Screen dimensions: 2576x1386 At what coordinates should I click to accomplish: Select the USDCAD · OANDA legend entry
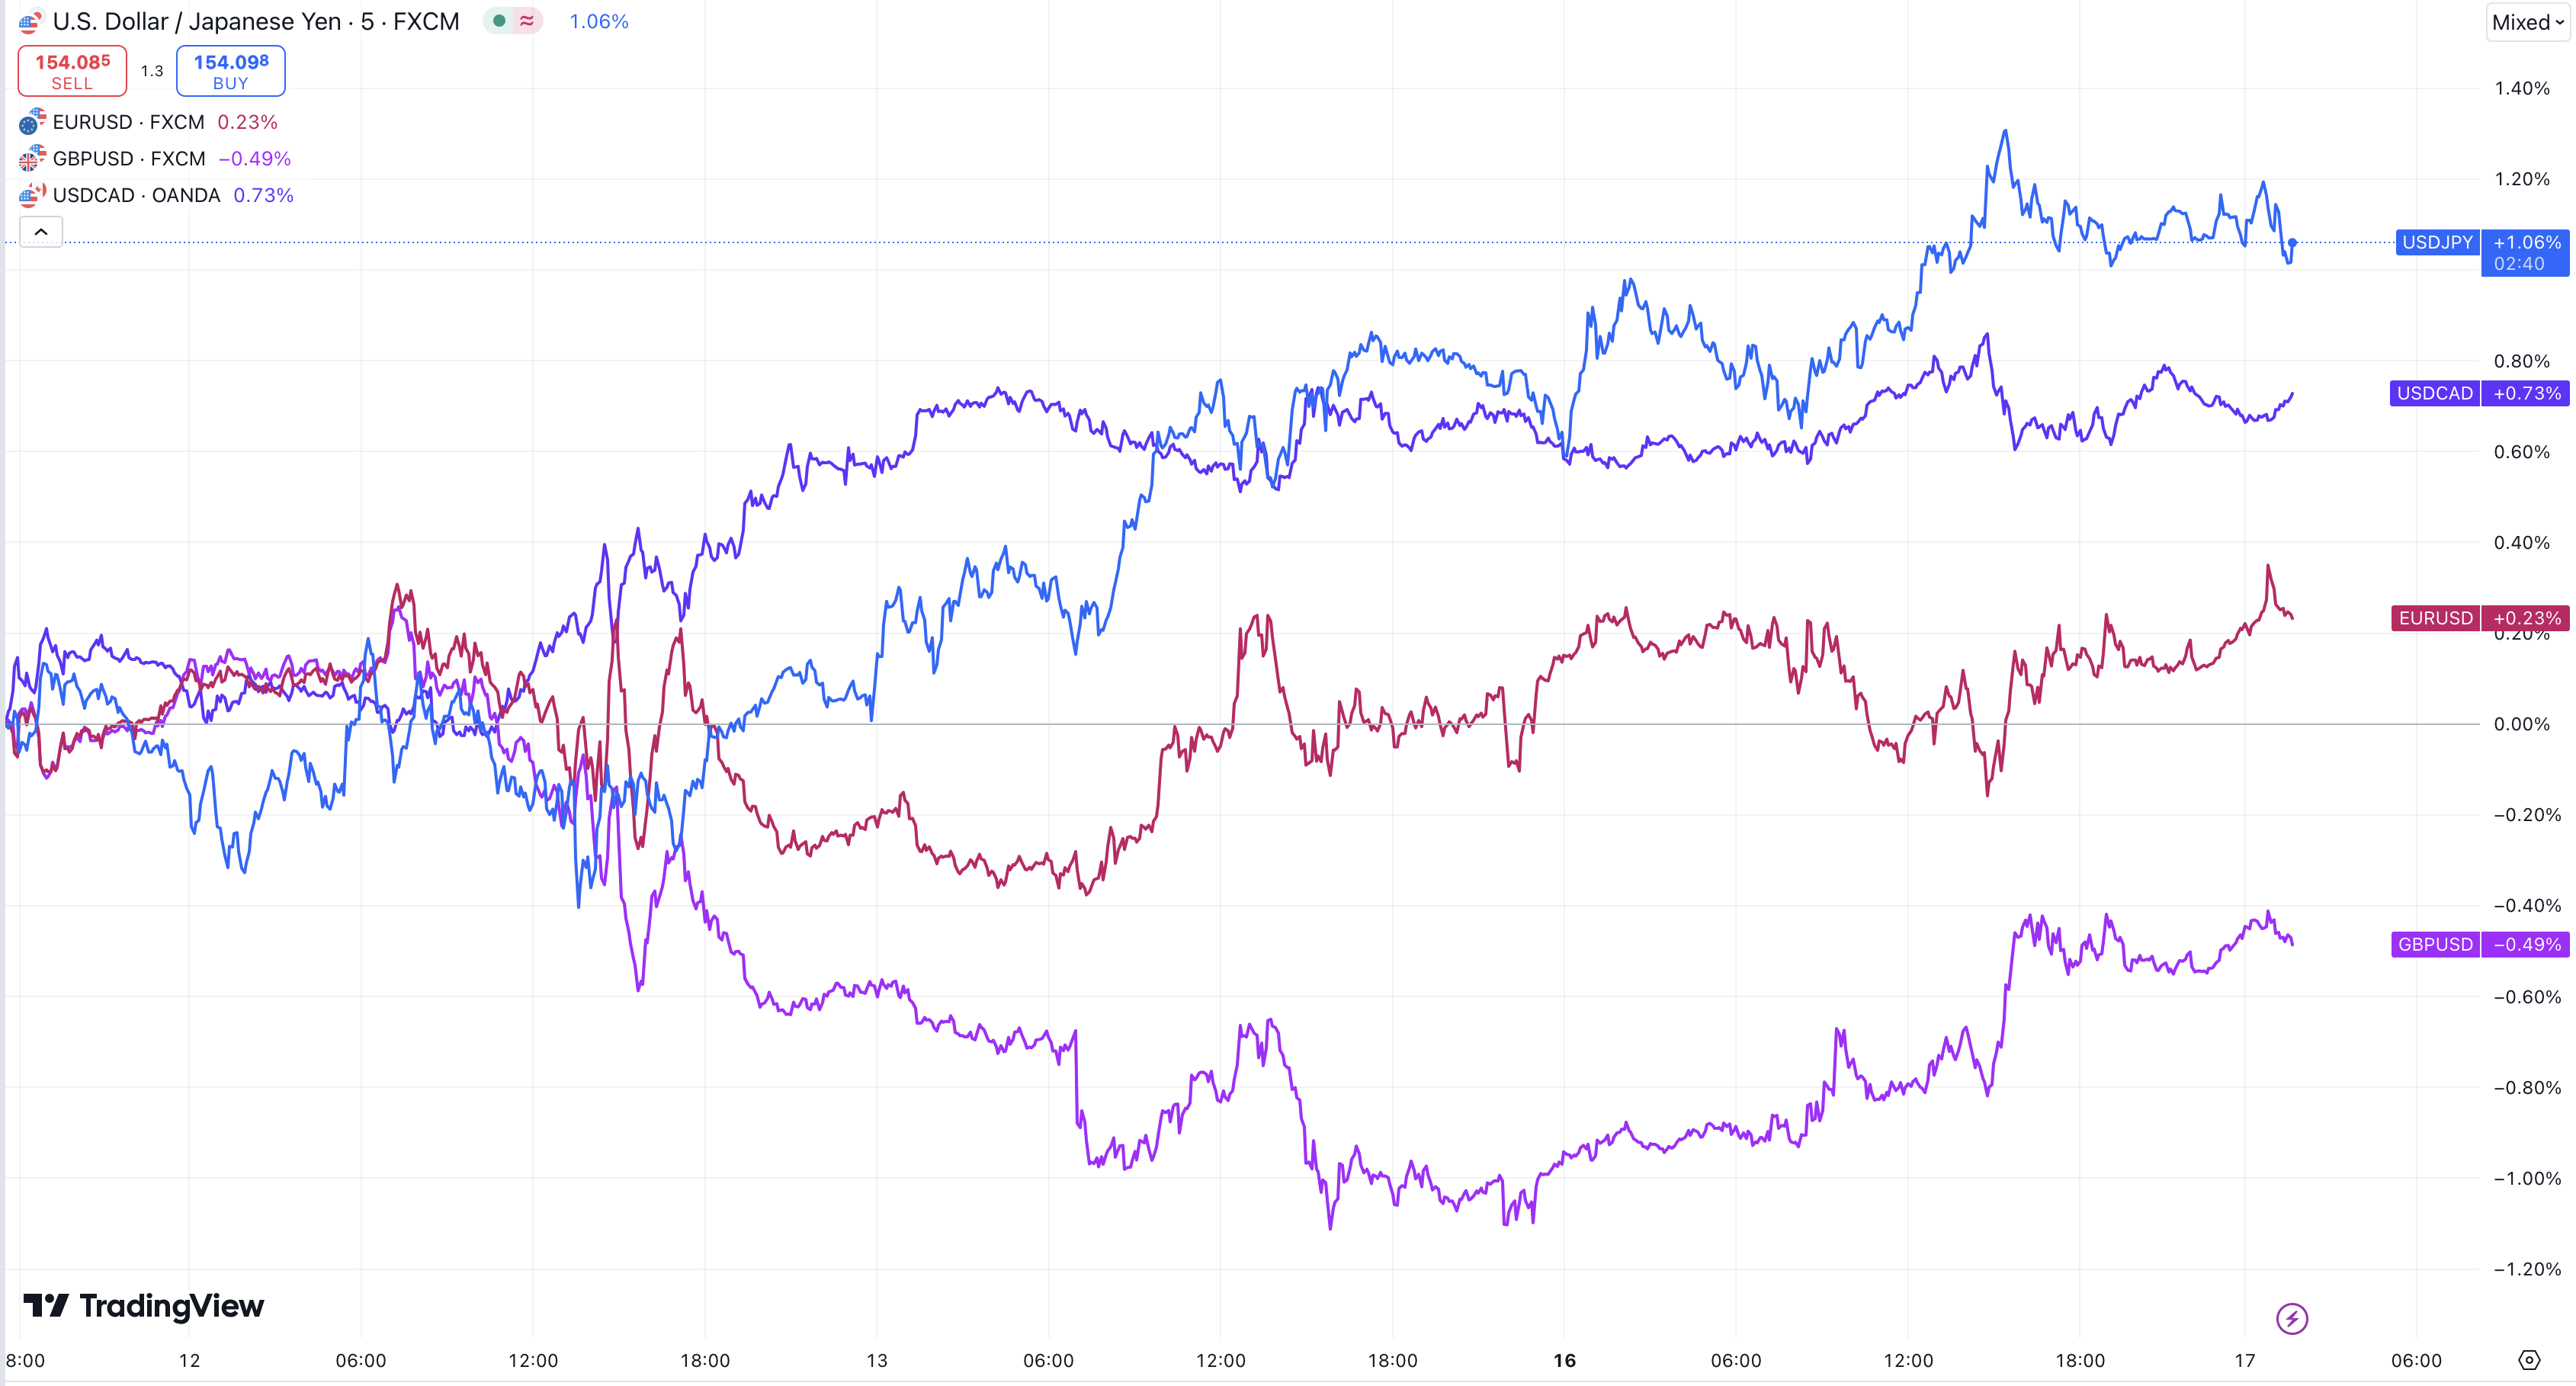pyautogui.click(x=136, y=195)
